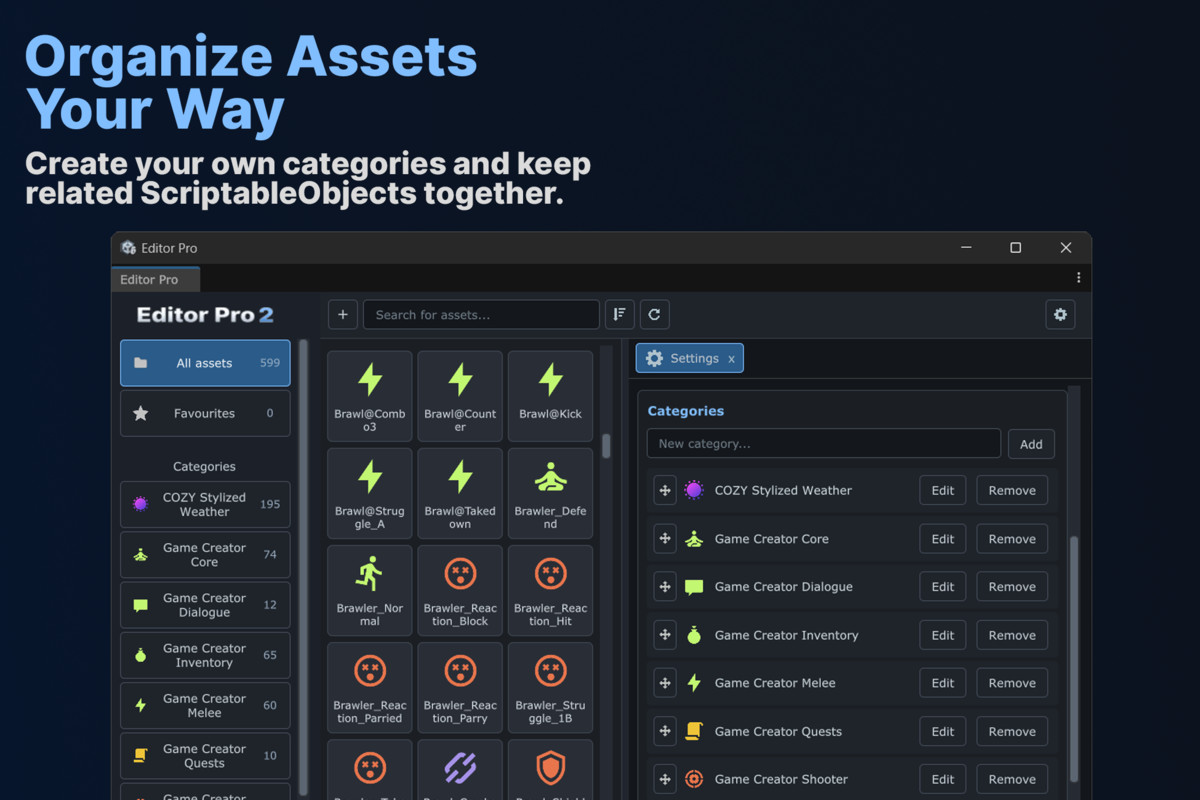Screen dimensions: 1200x800
Task: Remove the Game Creator Inventory category
Action: pos(1012,634)
